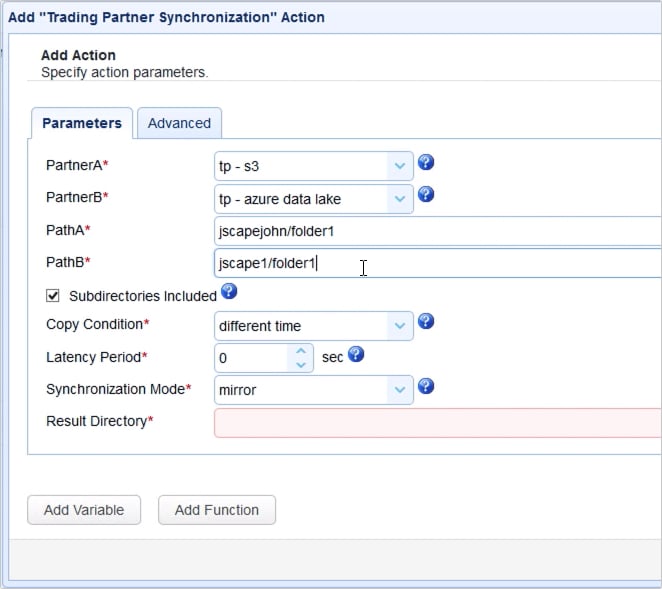The image size is (662, 589).
Task: Click the empty Result Directory field
Action: pyautogui.click(x=437, y=422)
